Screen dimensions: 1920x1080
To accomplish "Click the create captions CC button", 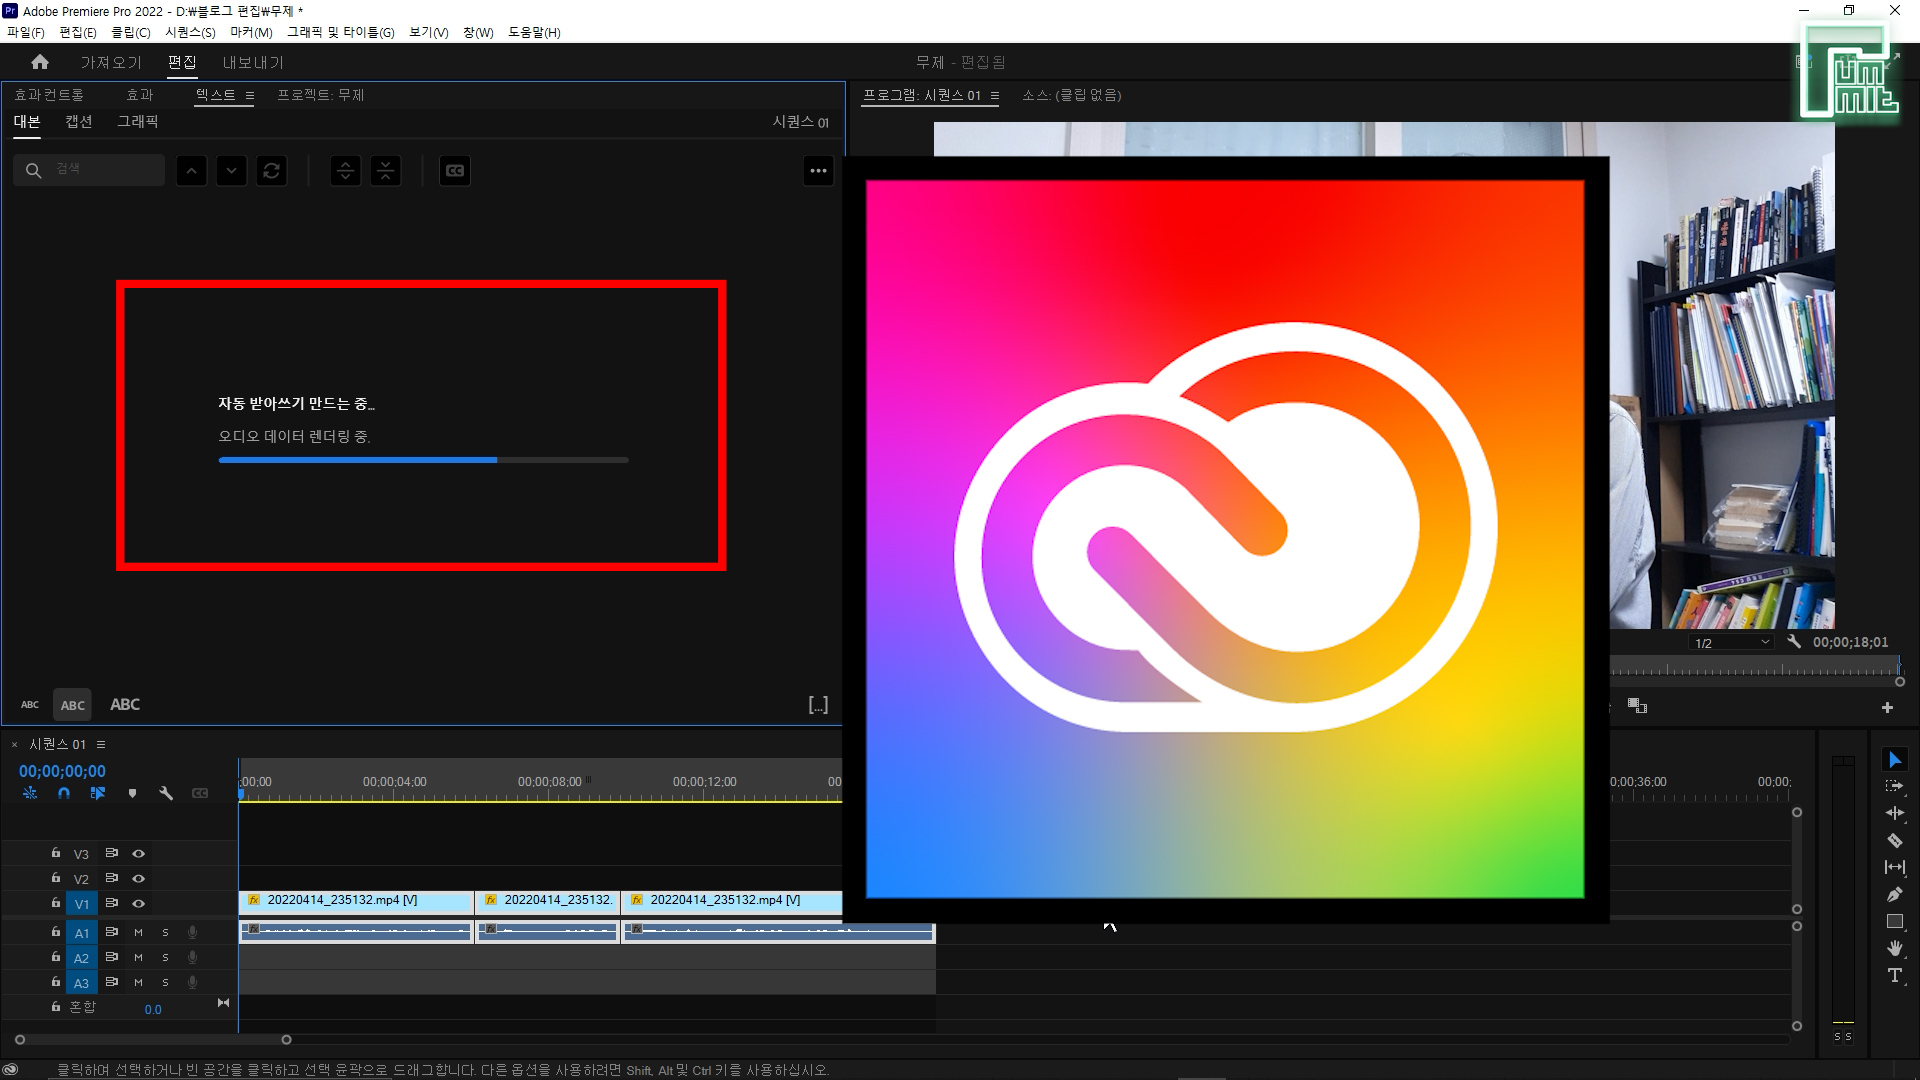I will pos(454,171).
